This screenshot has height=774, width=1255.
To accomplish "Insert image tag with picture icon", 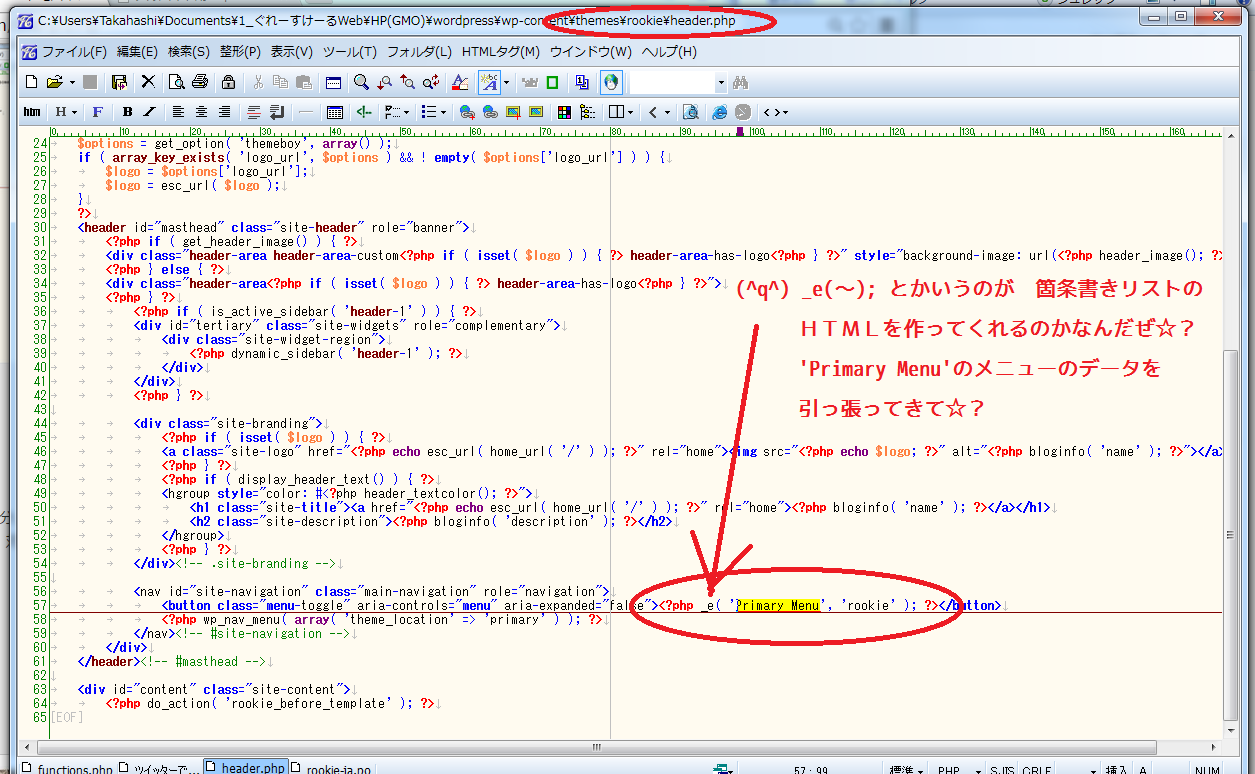I will [x=513, y=112].
